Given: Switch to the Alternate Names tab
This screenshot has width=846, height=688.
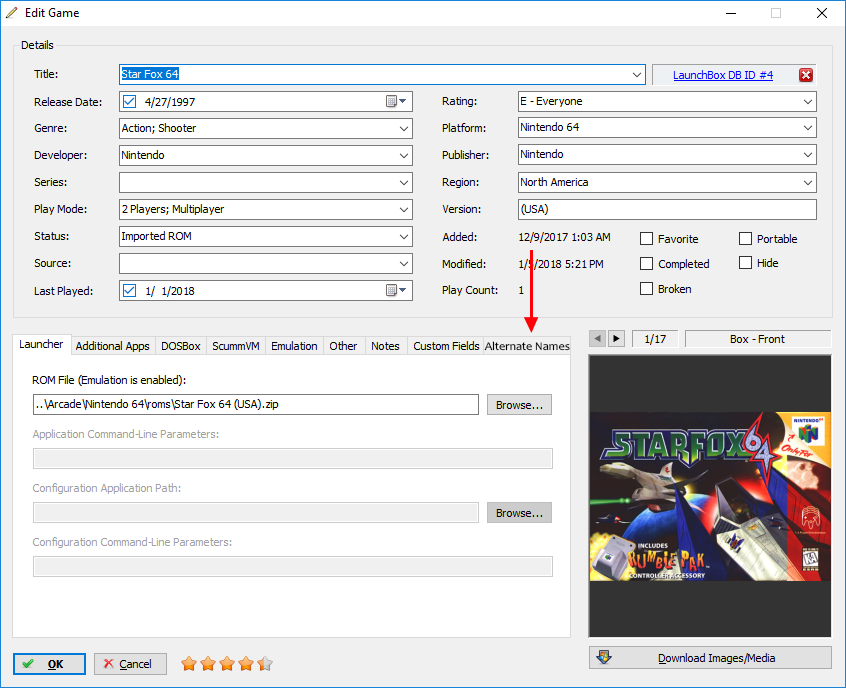Looking at the screenshot, I should (527, 346).
